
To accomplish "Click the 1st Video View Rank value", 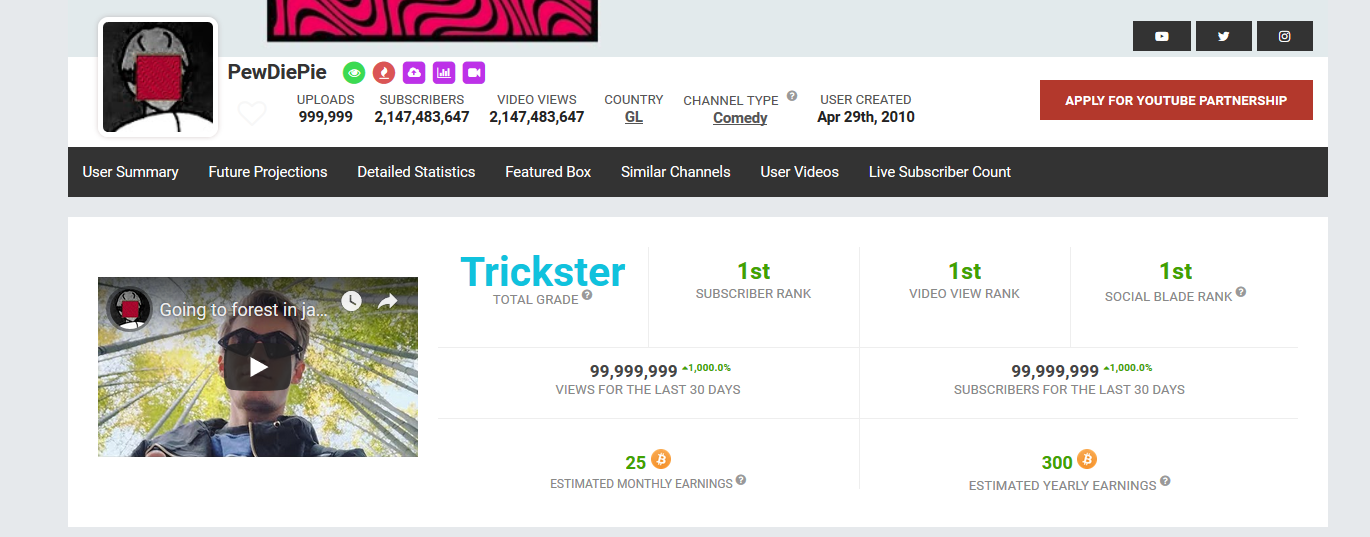I will [x=965, y=271].
